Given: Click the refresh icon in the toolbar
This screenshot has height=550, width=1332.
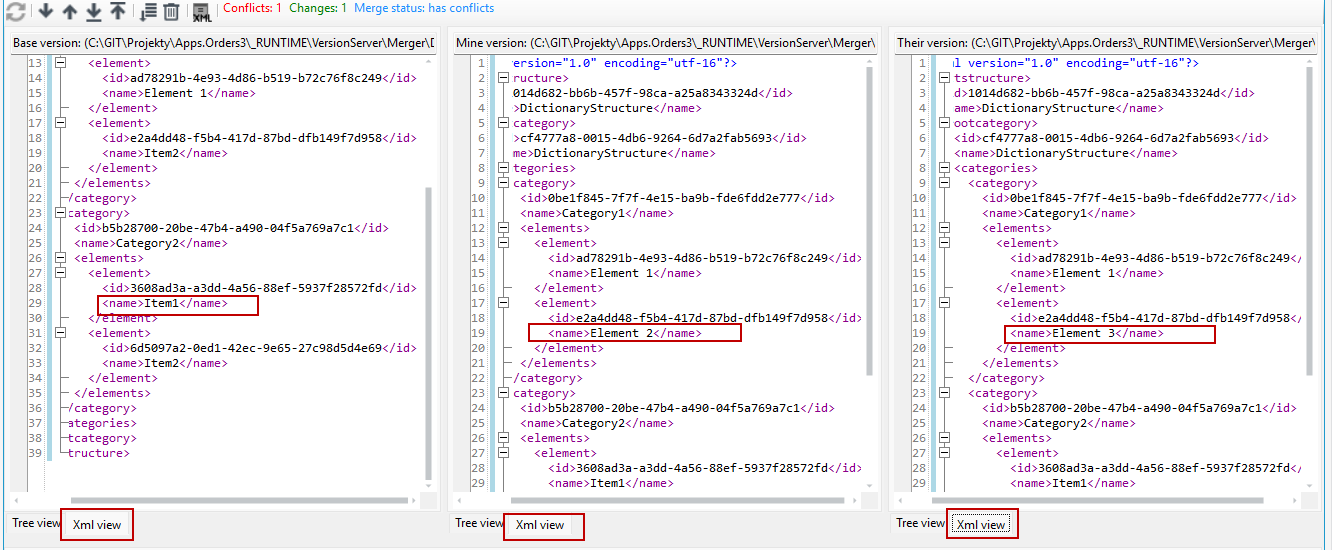Looking at the screenshot, I should tap(15, 12).
